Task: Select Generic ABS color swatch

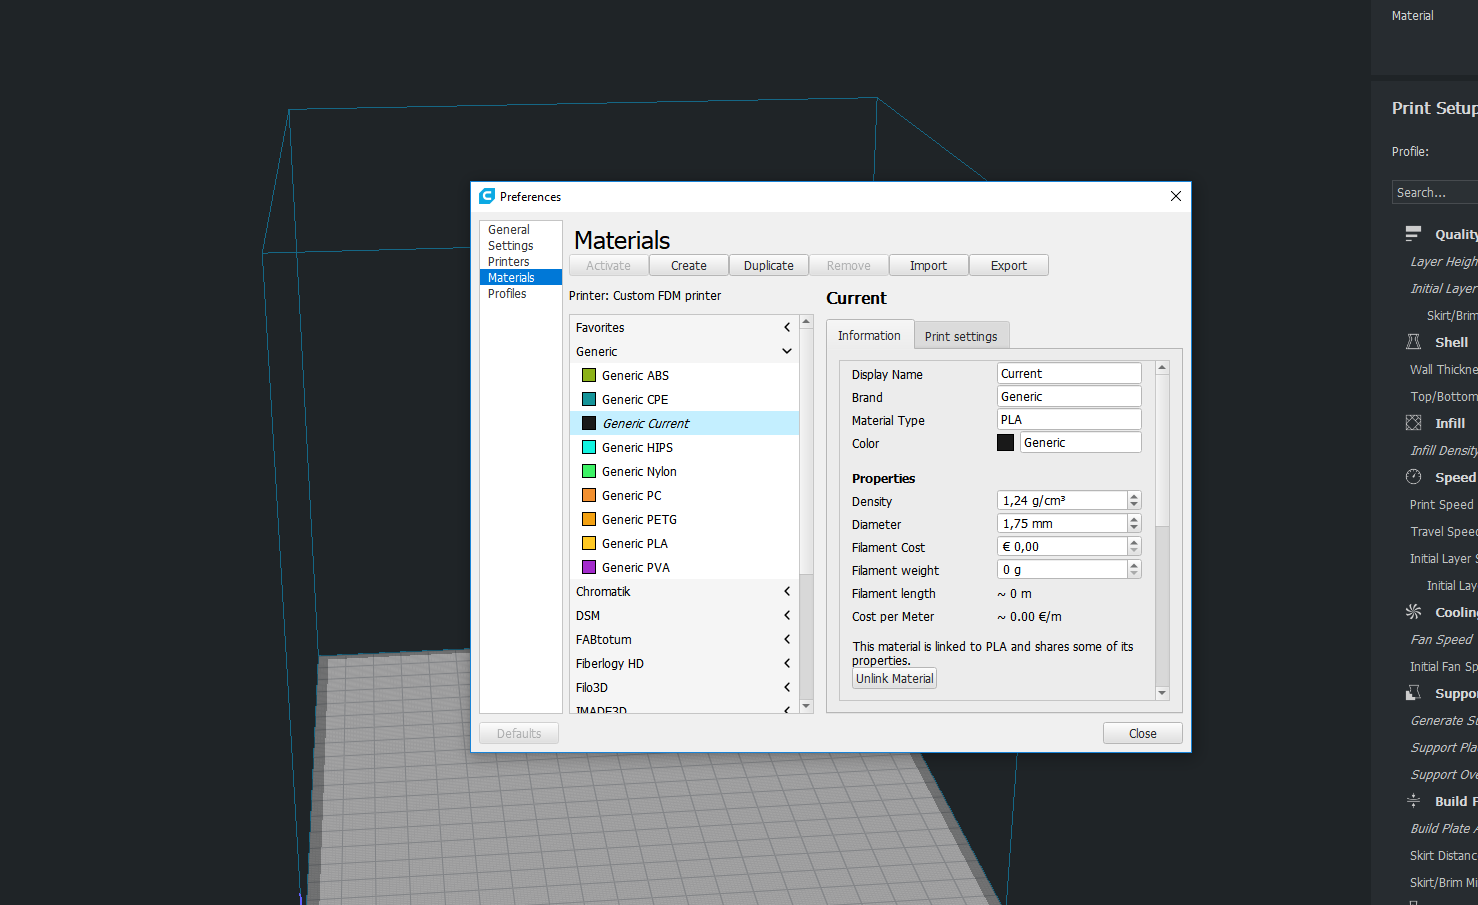Action: pos(589,375)
